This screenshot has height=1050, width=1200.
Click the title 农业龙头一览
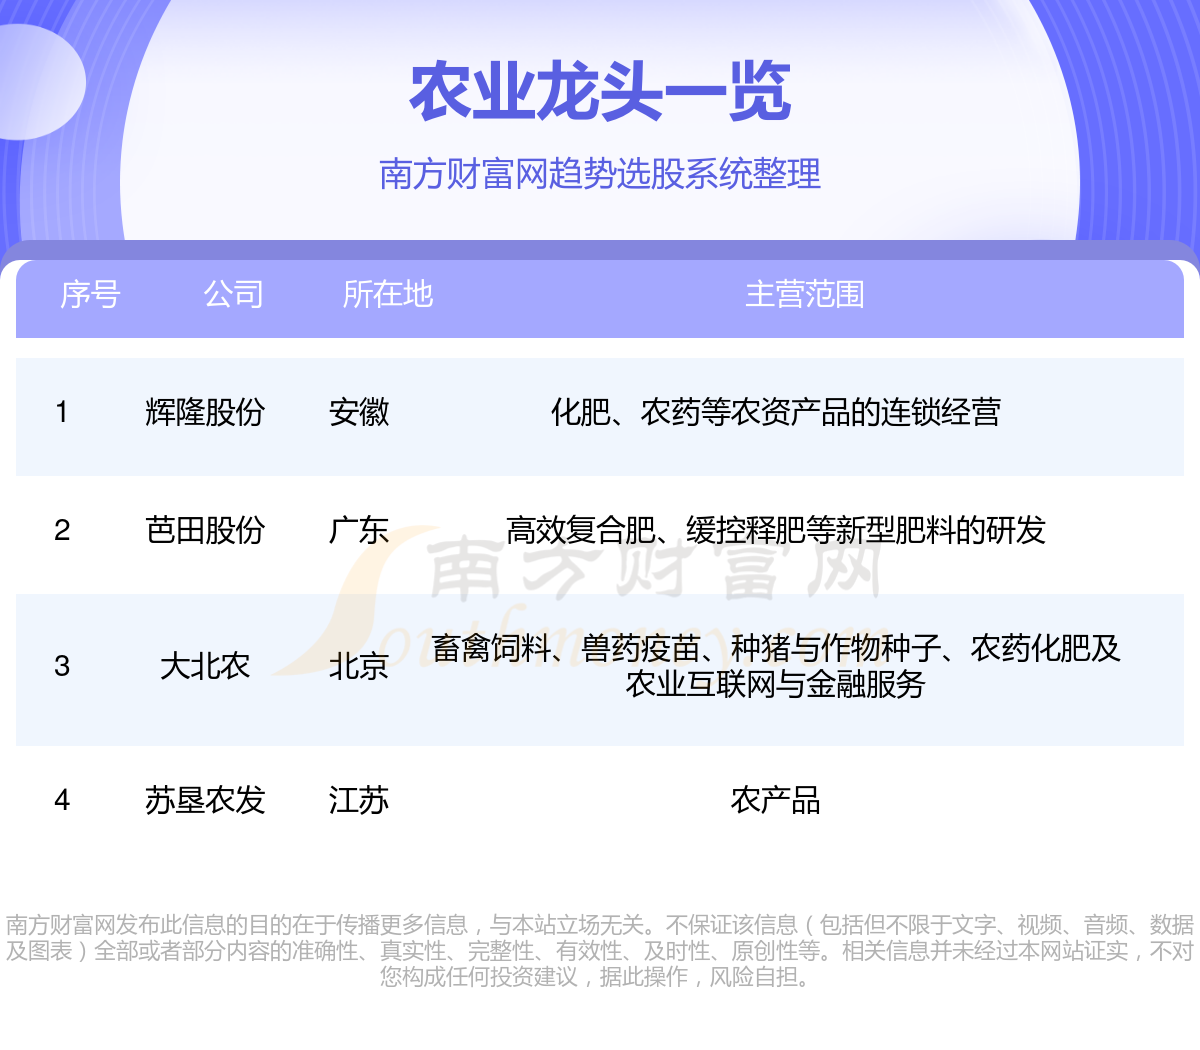pos(600,92)
